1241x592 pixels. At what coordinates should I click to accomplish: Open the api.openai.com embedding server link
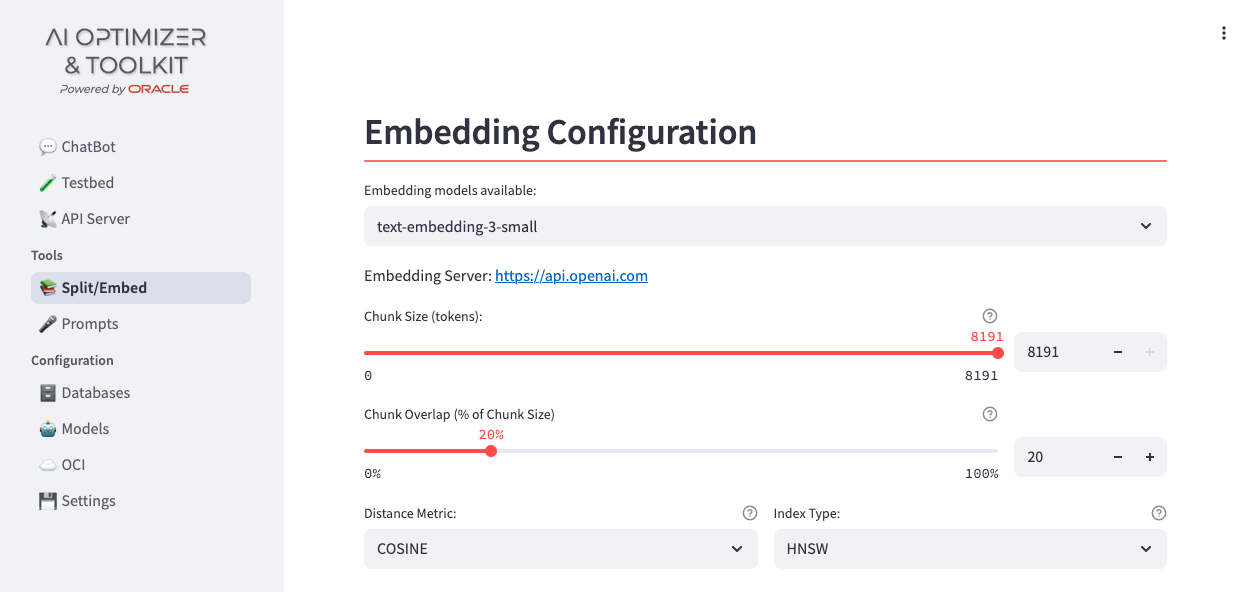[571, 276]
